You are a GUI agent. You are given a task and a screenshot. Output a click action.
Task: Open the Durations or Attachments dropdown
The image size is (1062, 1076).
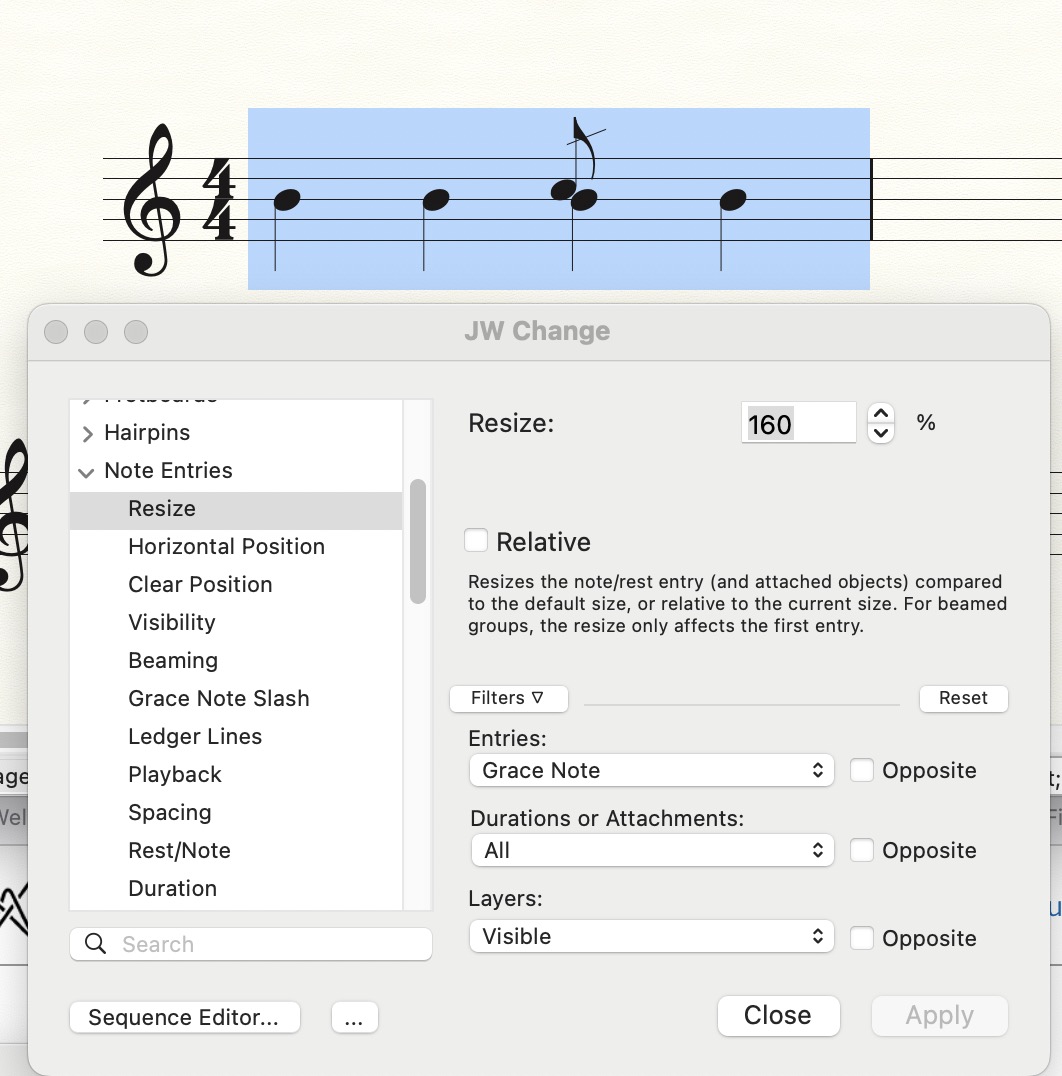(x=651, y=850)
